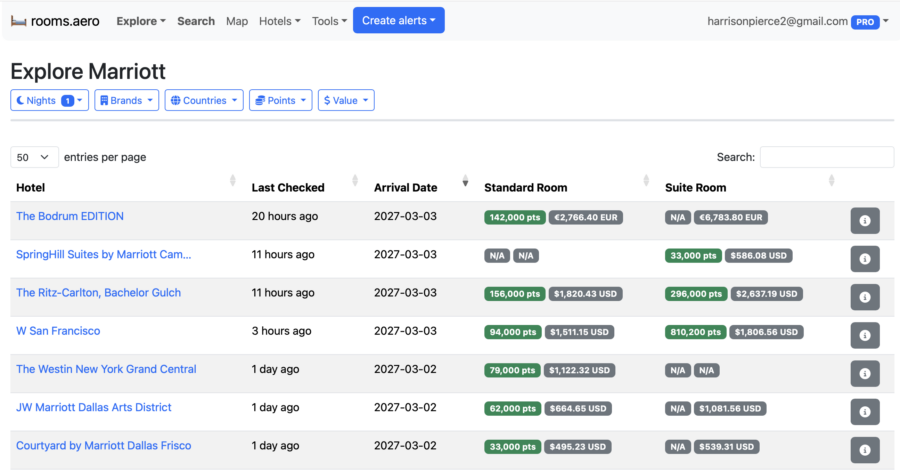Click the 296,000 pts suite badge
900x472 pixels.
coord(696,294)
